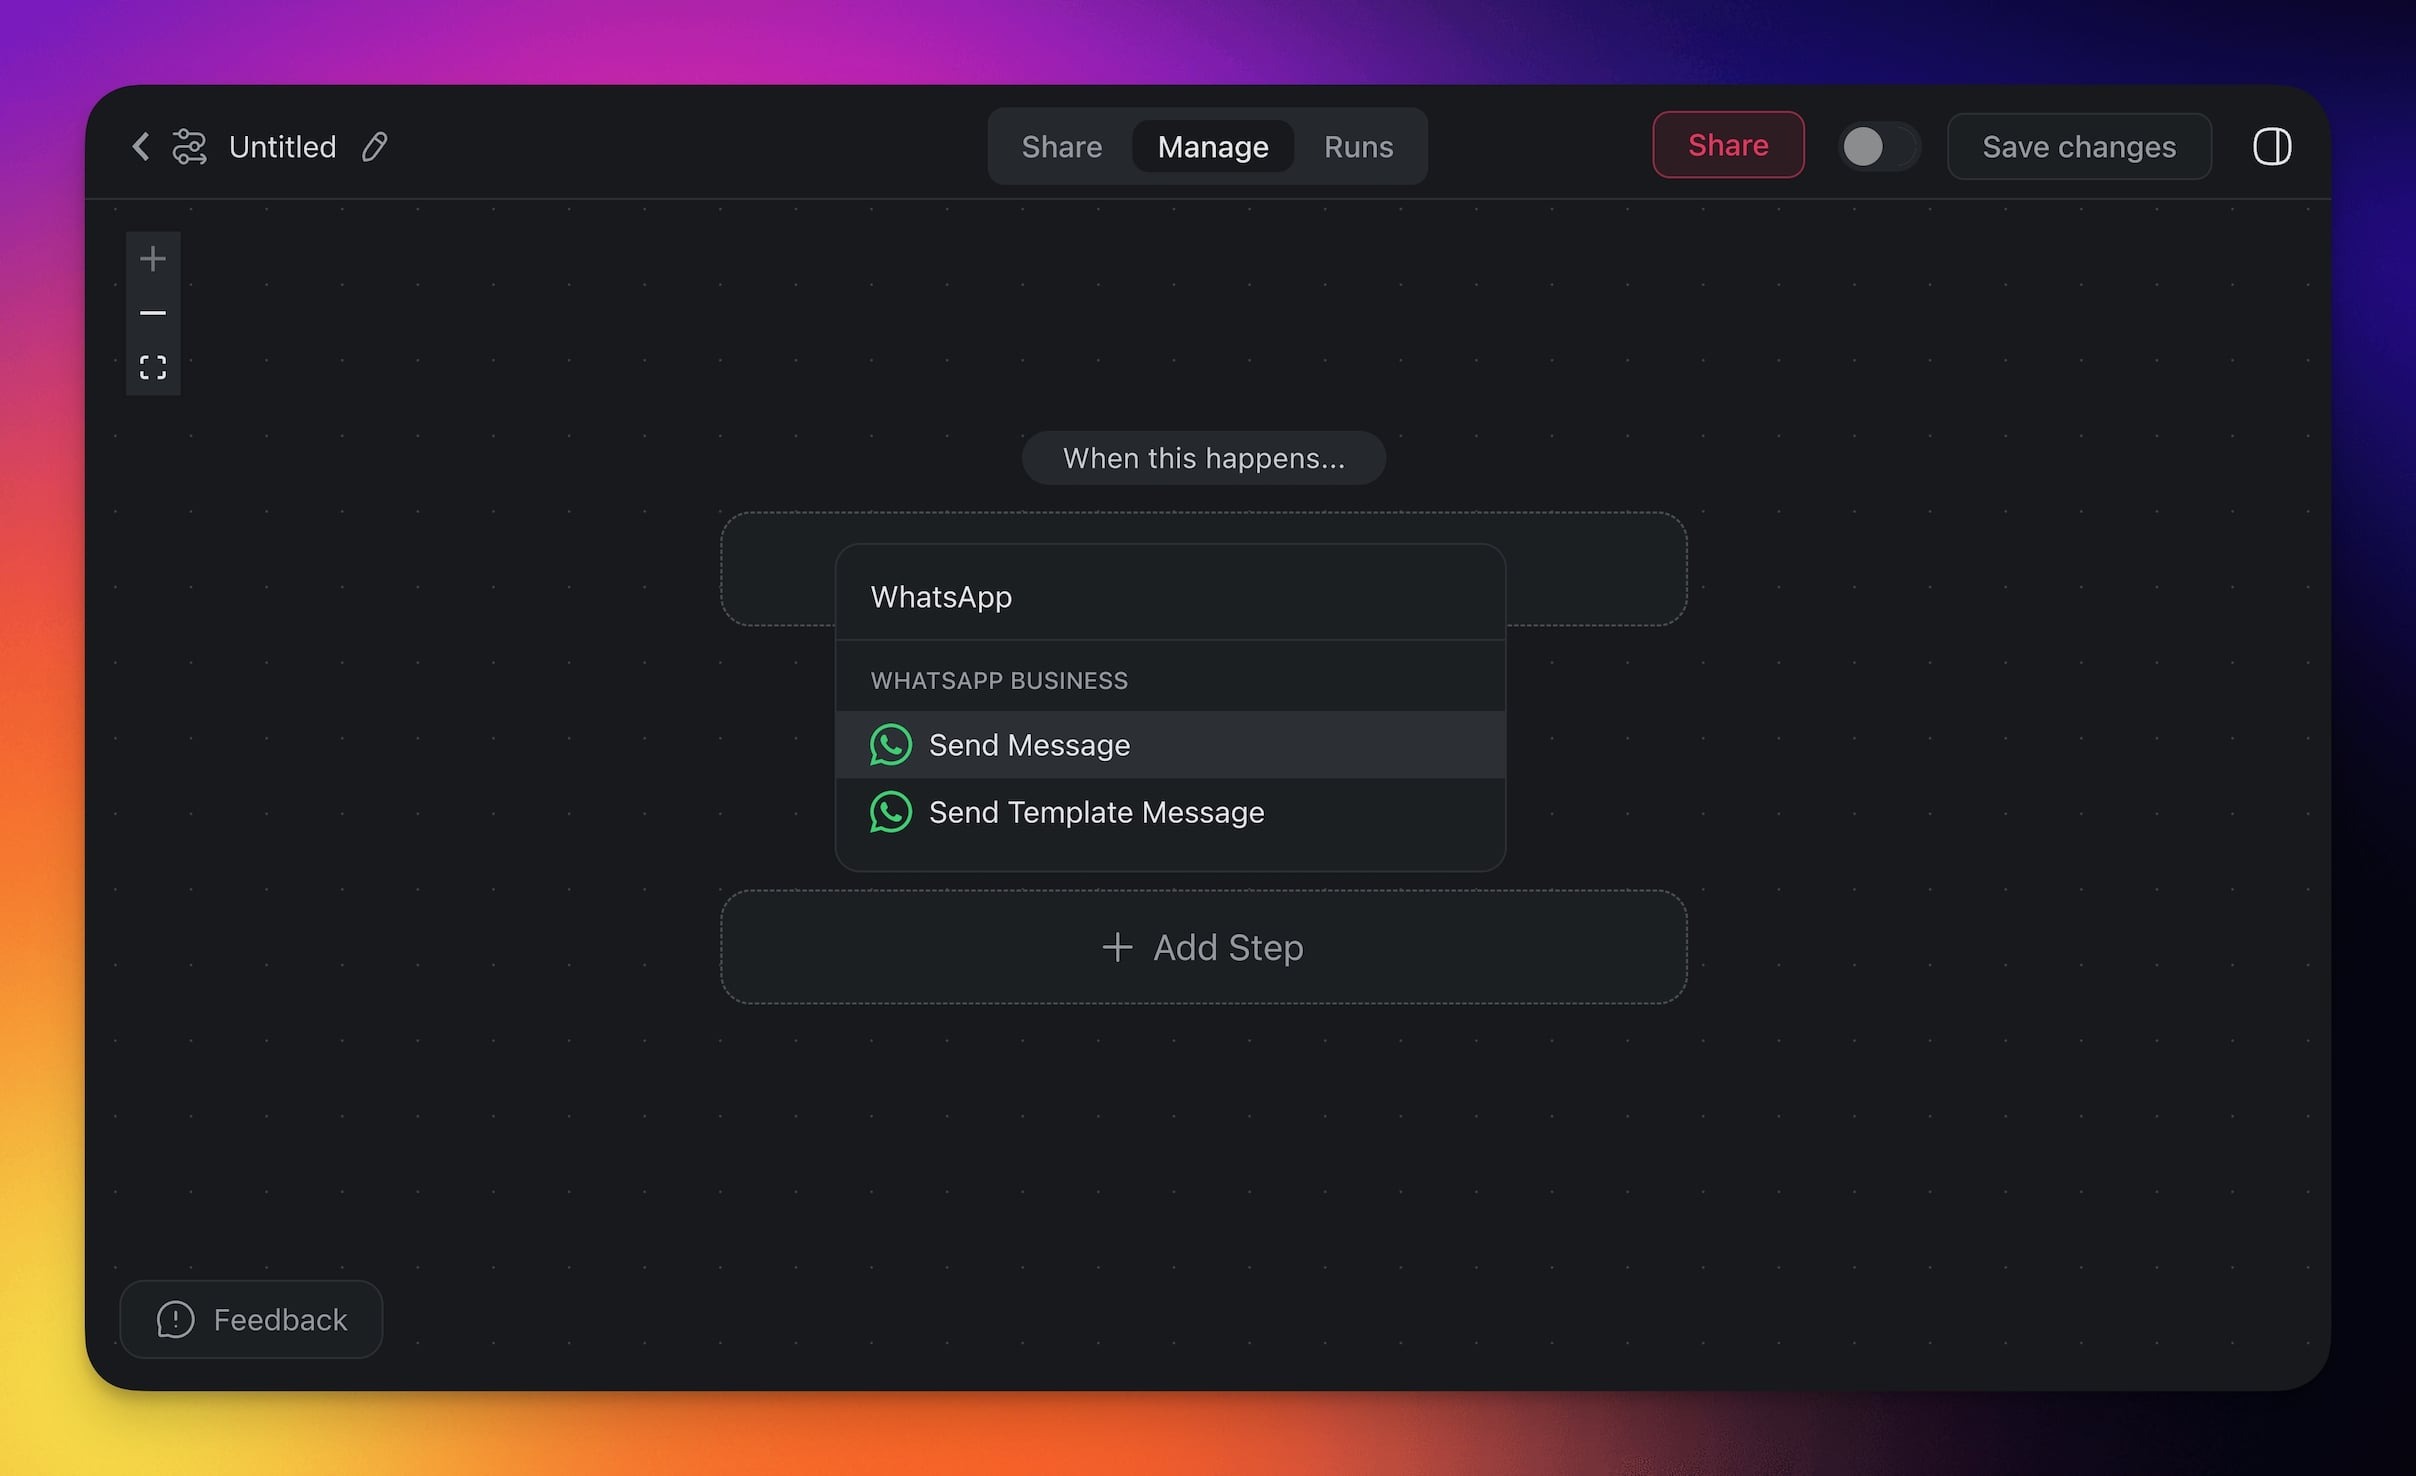Click WhatsApp icon beside Send Template Message
This screenshot has width=2416, height=1476.
tap(890, 812)
